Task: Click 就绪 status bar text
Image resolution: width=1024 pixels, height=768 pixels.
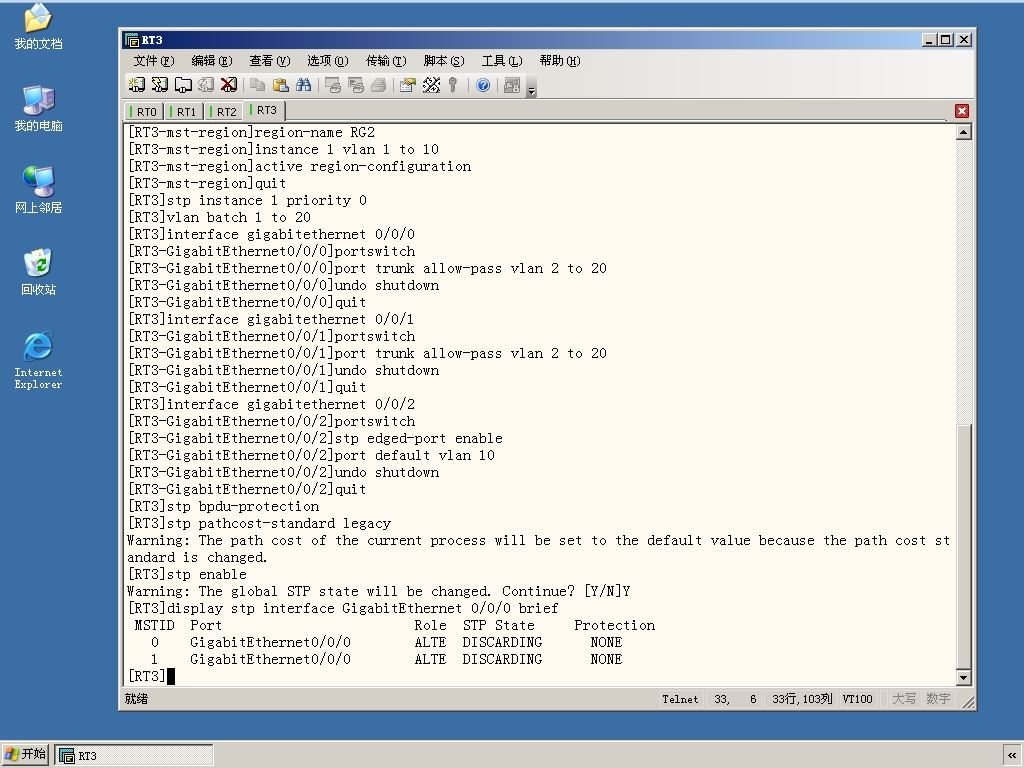Action: click(136, 699)
